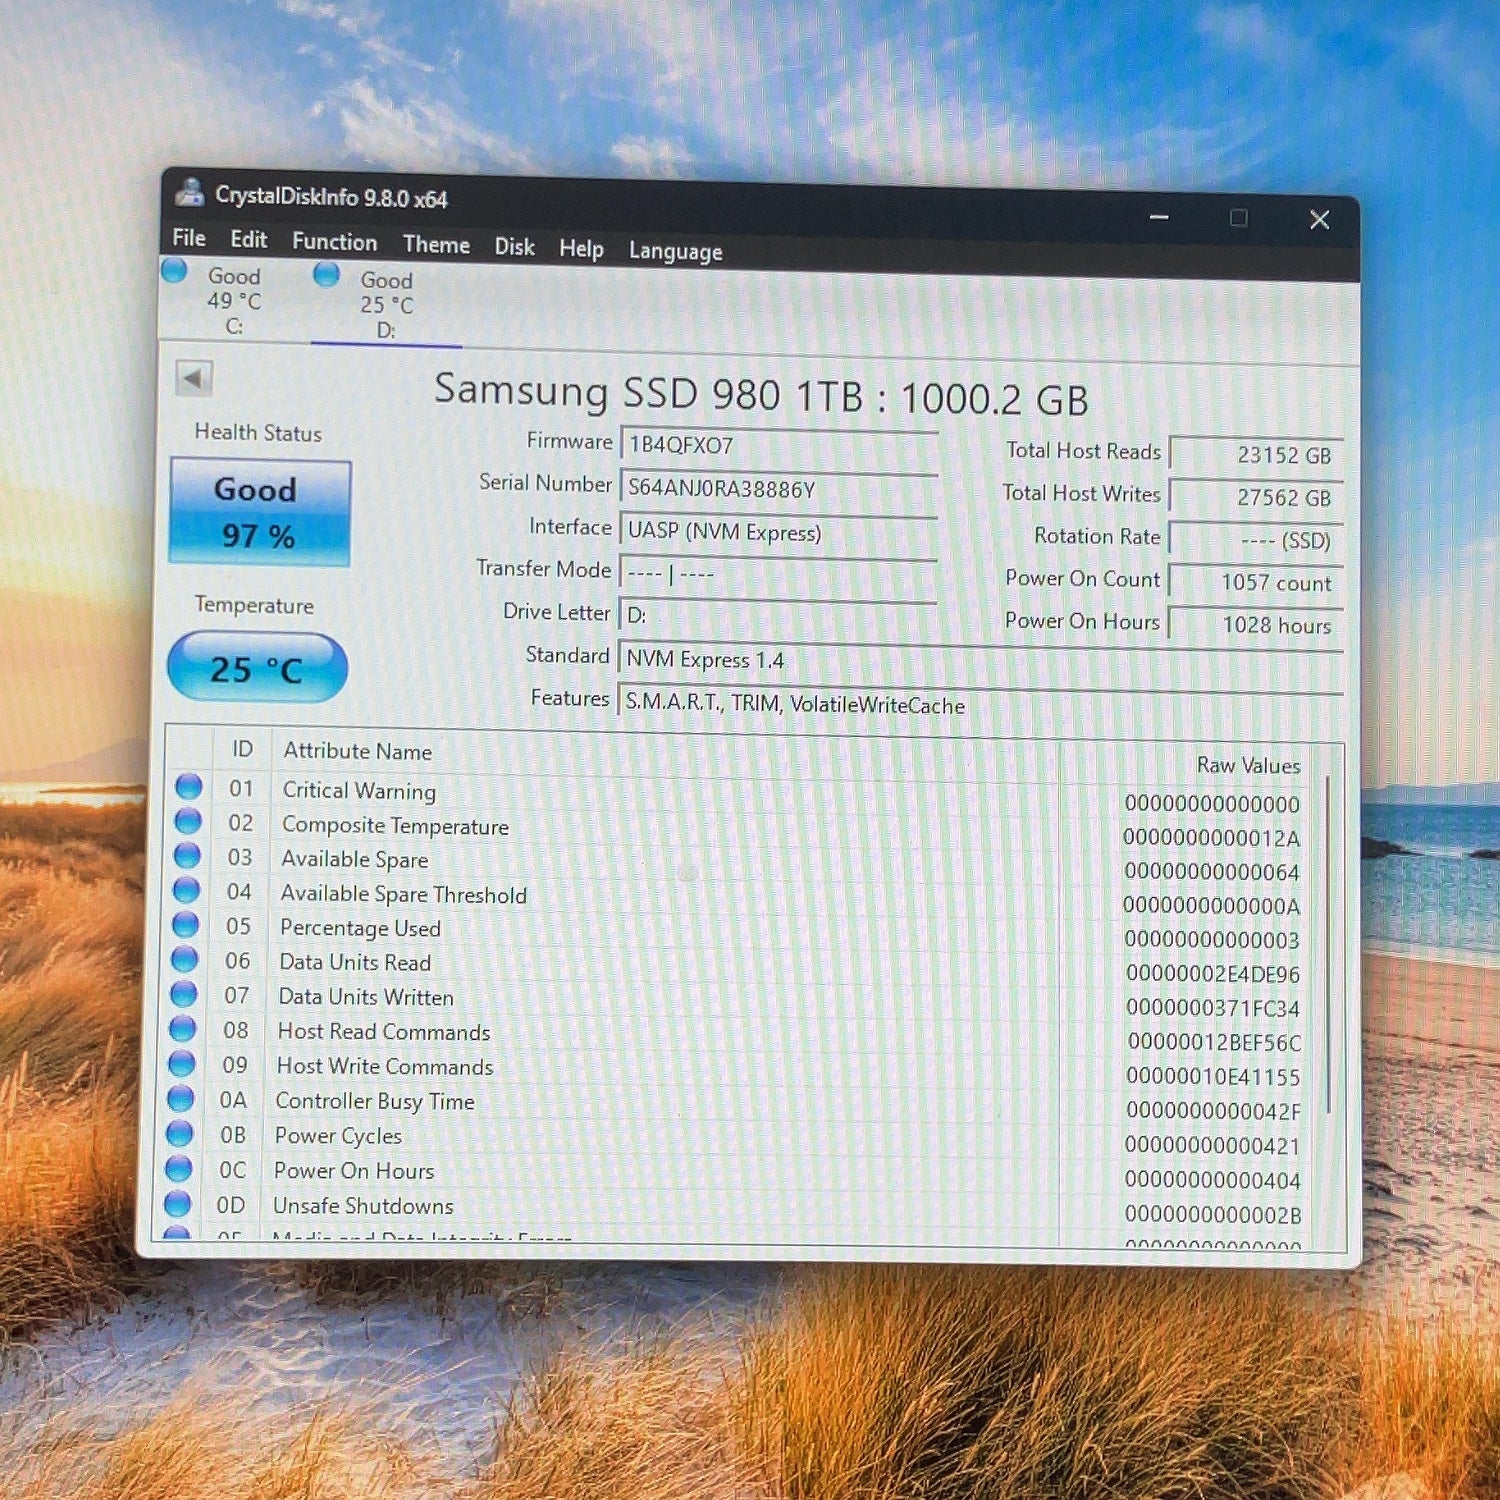
Task: Click the Percentage Used status orb
Action: 185,925
